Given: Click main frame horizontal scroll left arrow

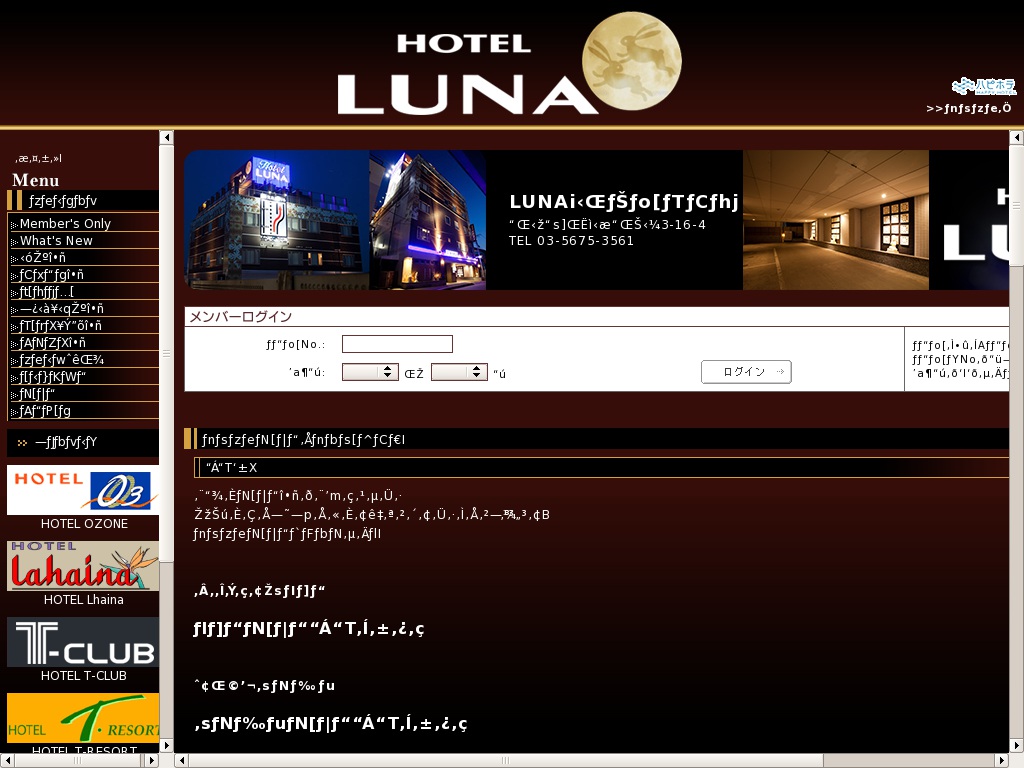Looking at the screenshot, I should point(182,760).
